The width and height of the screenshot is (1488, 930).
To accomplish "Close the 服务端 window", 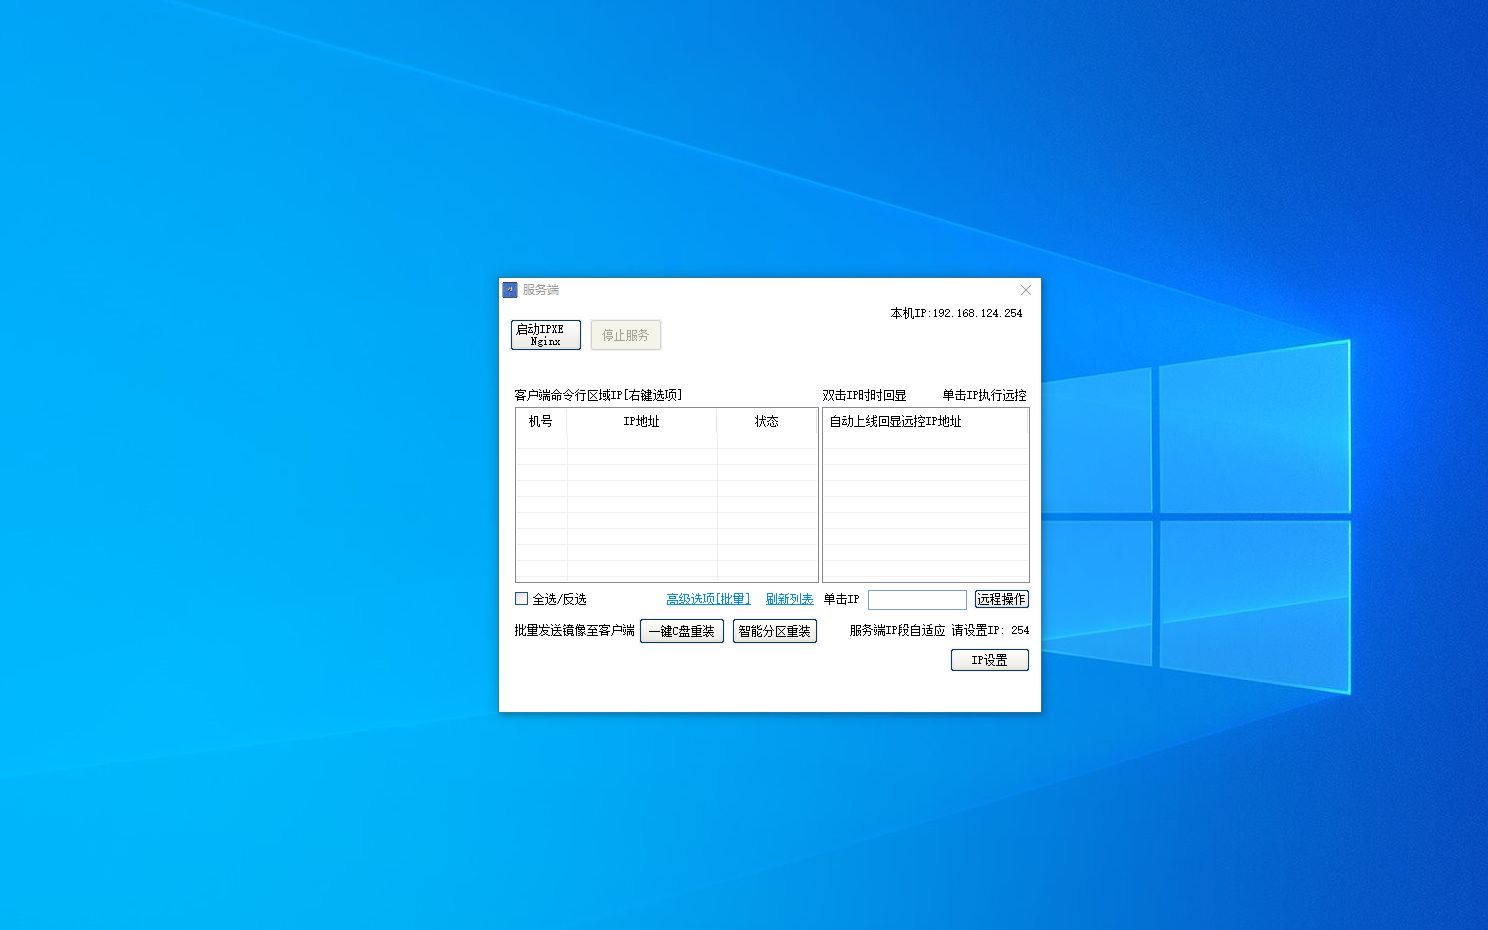I will pyautogui.click(x=1025, y=290).
